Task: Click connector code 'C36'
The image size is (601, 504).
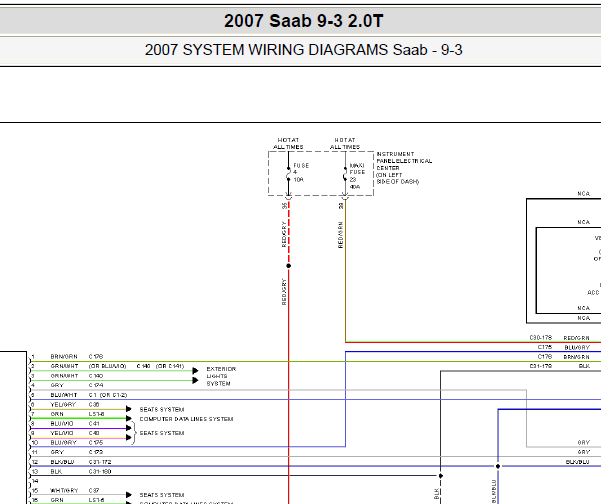Action: point(94,404)
